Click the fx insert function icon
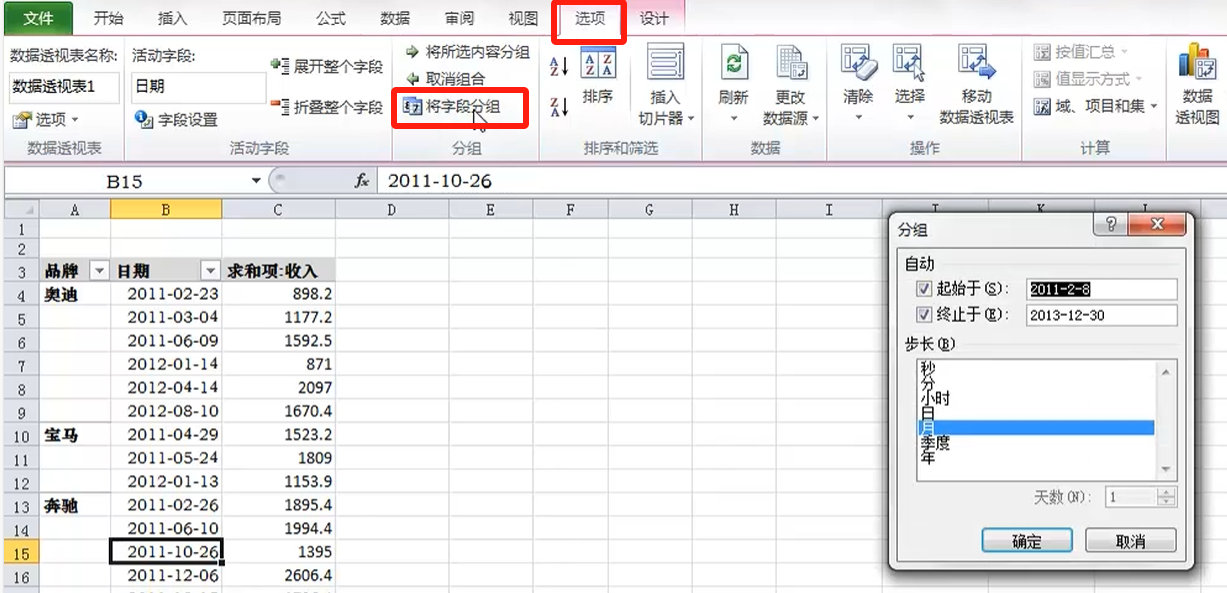Viewport: 1227px width, 593px height. (x=362, y=181)
